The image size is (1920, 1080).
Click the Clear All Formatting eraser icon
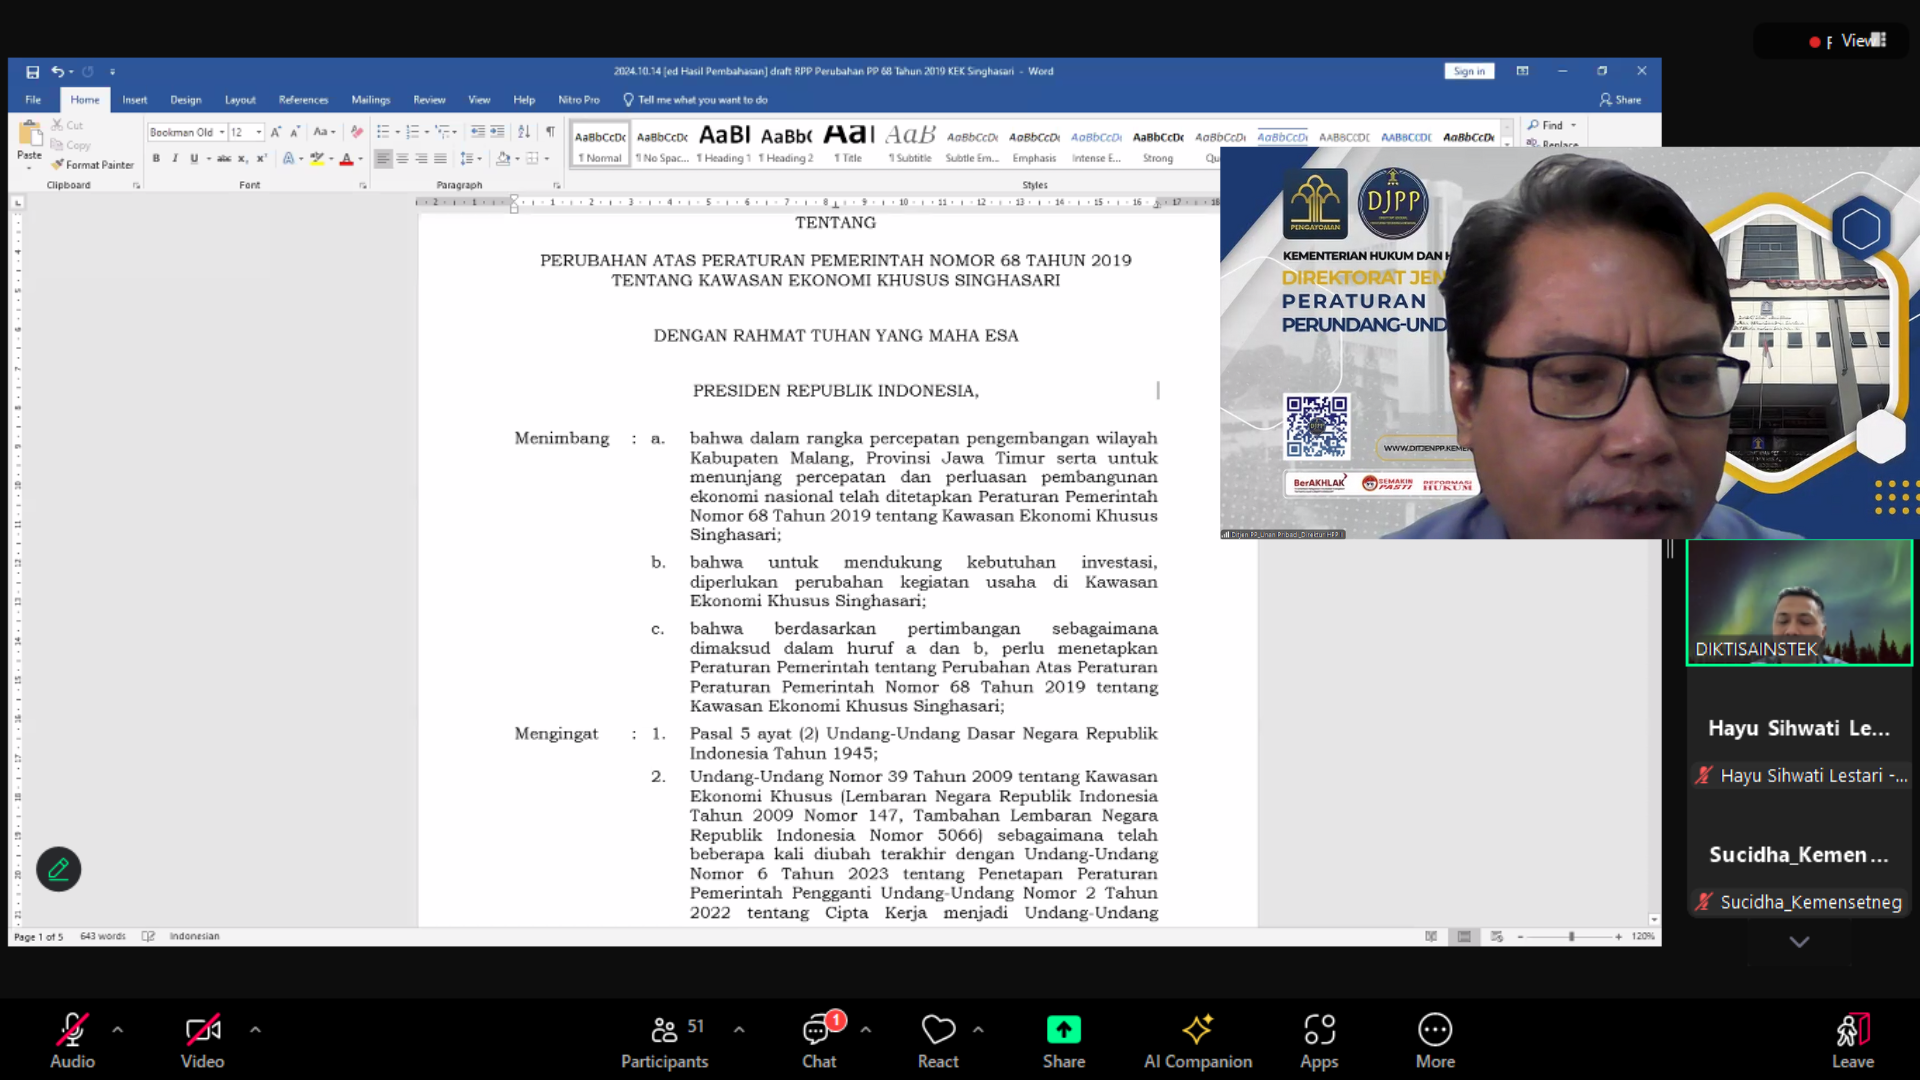(x=357, y=132)
